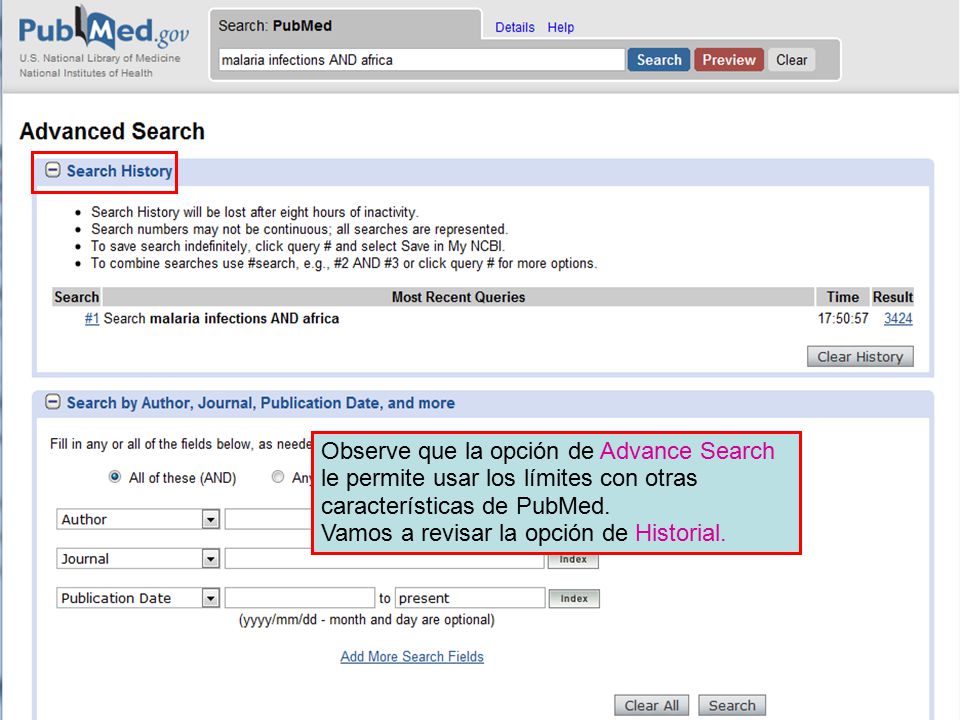
Task: Click the Index button for Publication Date
Action: coord(574,598)
